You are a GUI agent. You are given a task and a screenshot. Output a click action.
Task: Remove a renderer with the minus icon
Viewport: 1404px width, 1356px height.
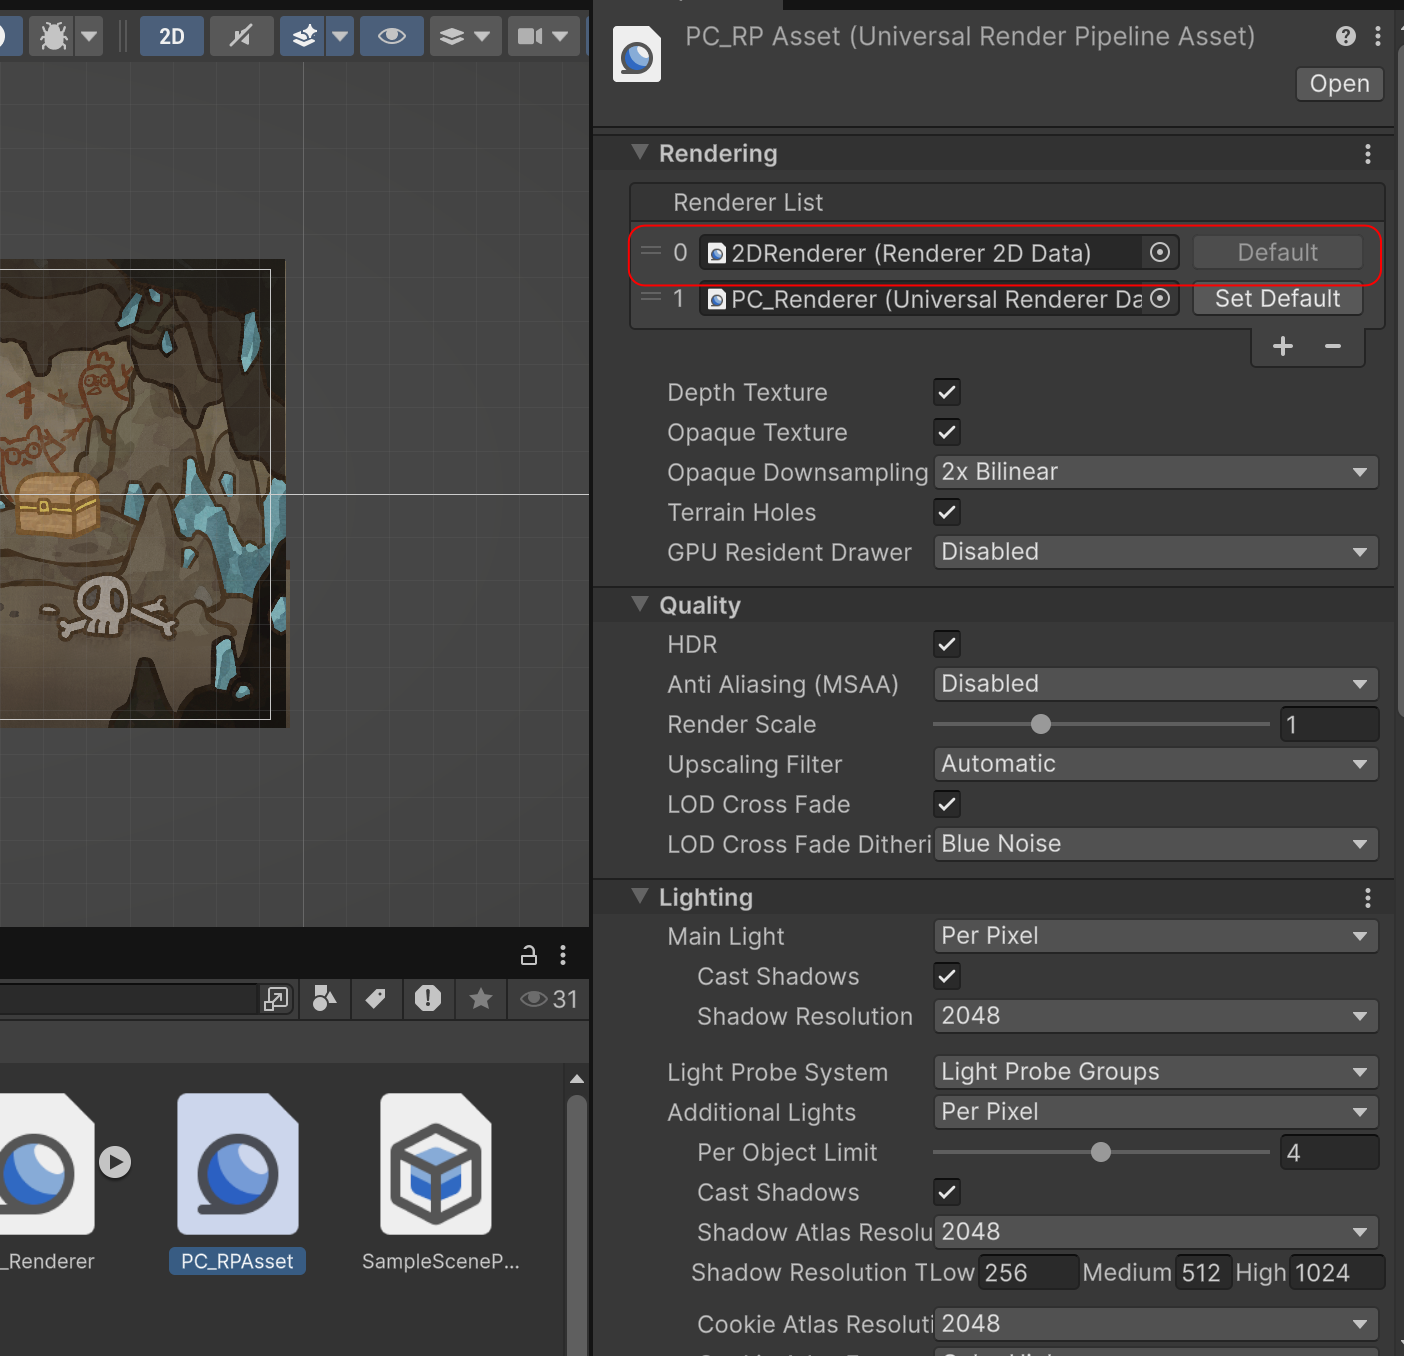click(1333, 346)
